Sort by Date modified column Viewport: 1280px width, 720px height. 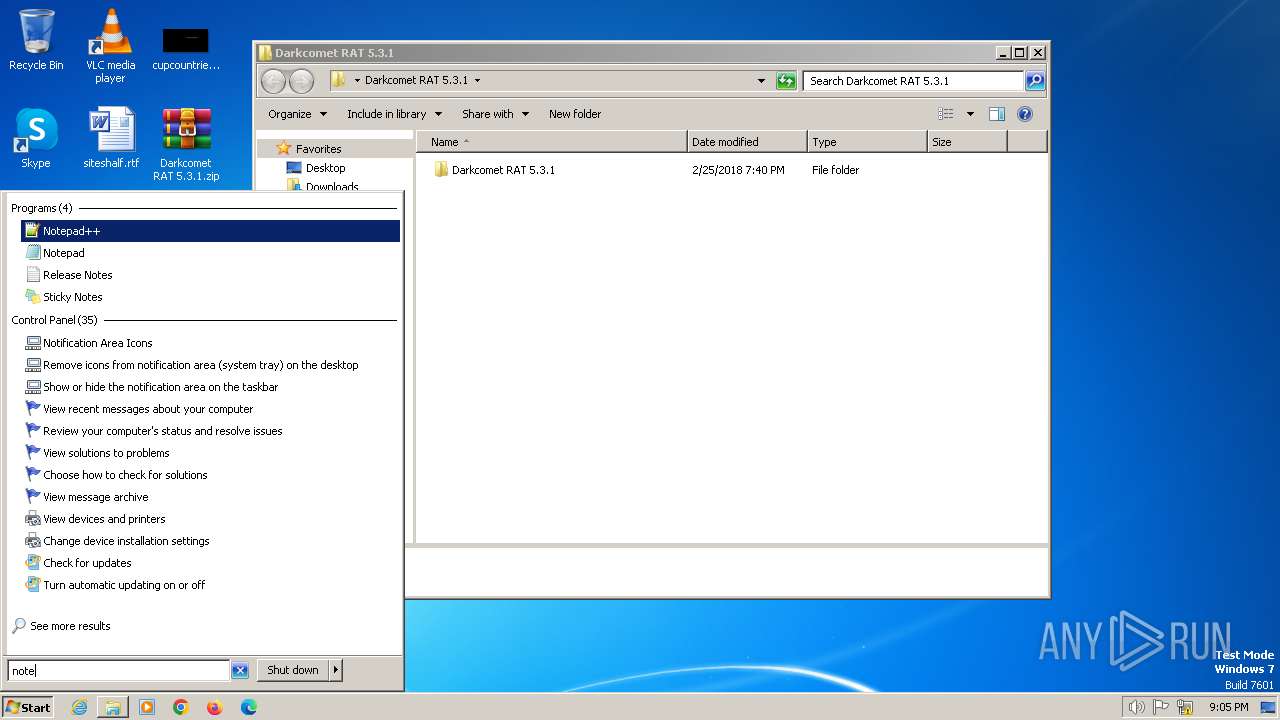click(x=747, y=142)
